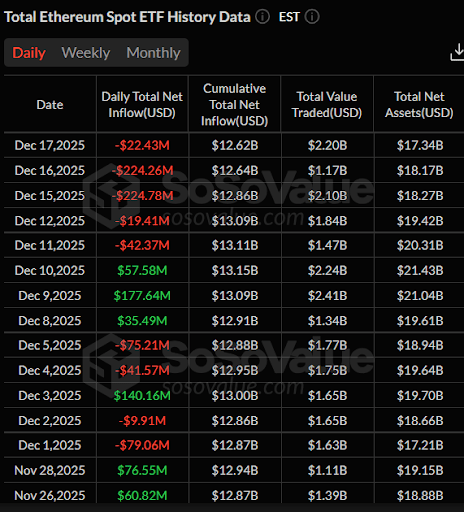Click the $76.55M inflow value
464x512 pixels.
142,470
